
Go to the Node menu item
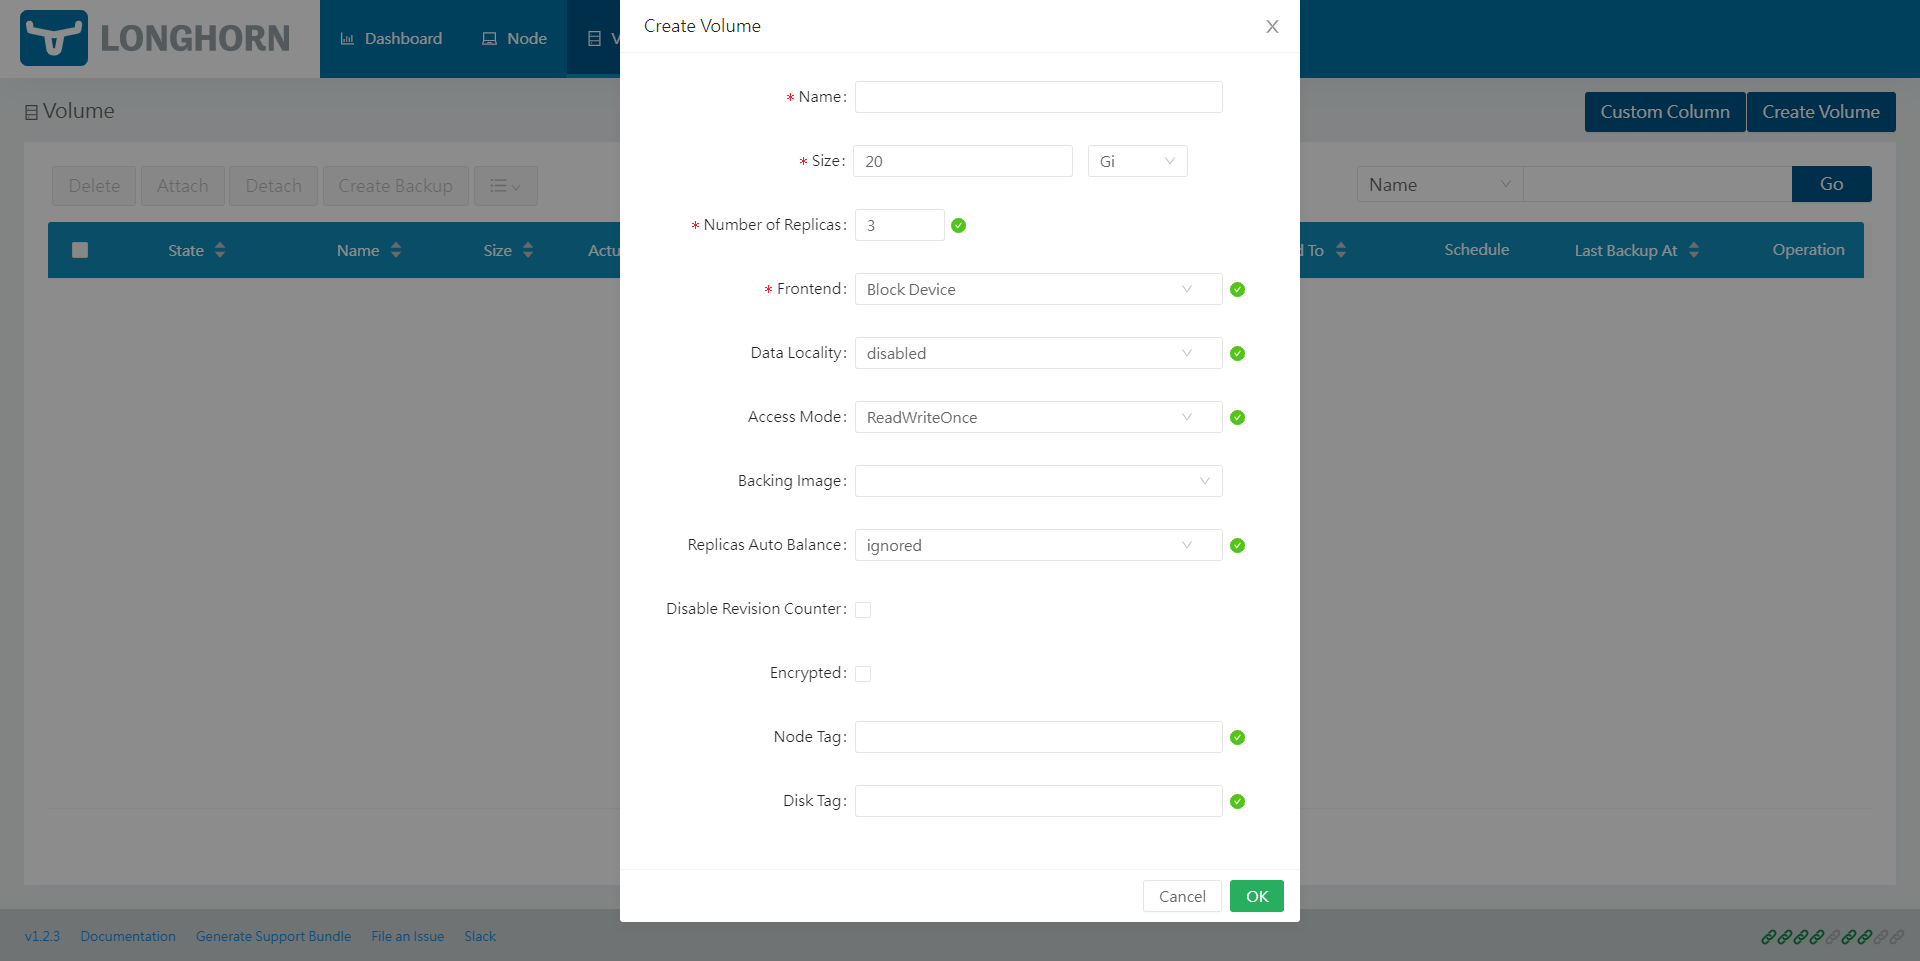tap(514, 39)
